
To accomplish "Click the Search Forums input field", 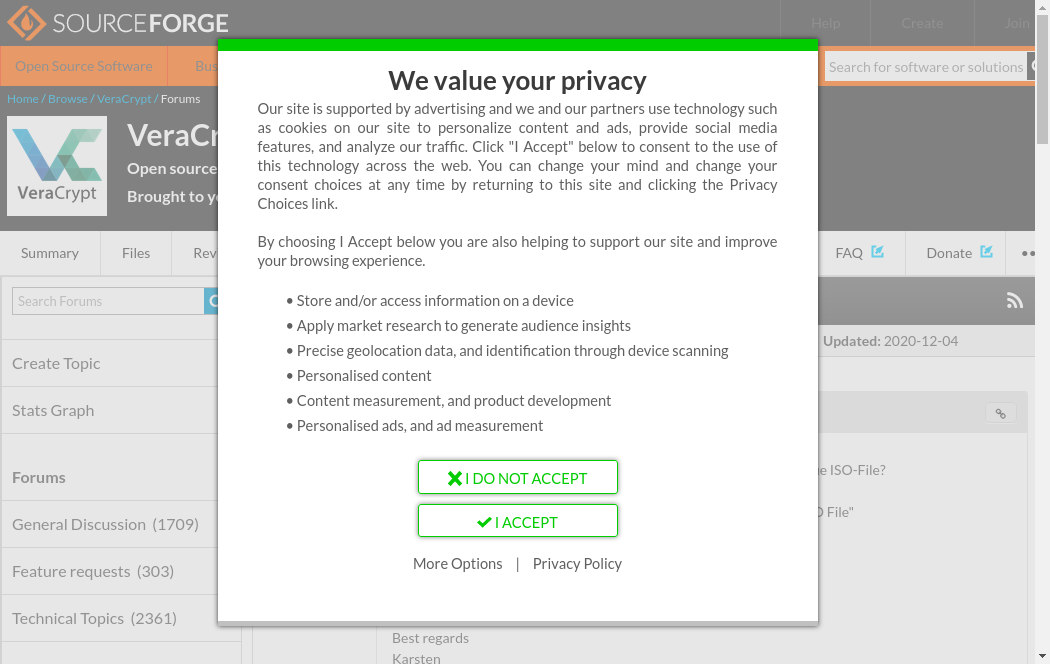I will [108, 301].
